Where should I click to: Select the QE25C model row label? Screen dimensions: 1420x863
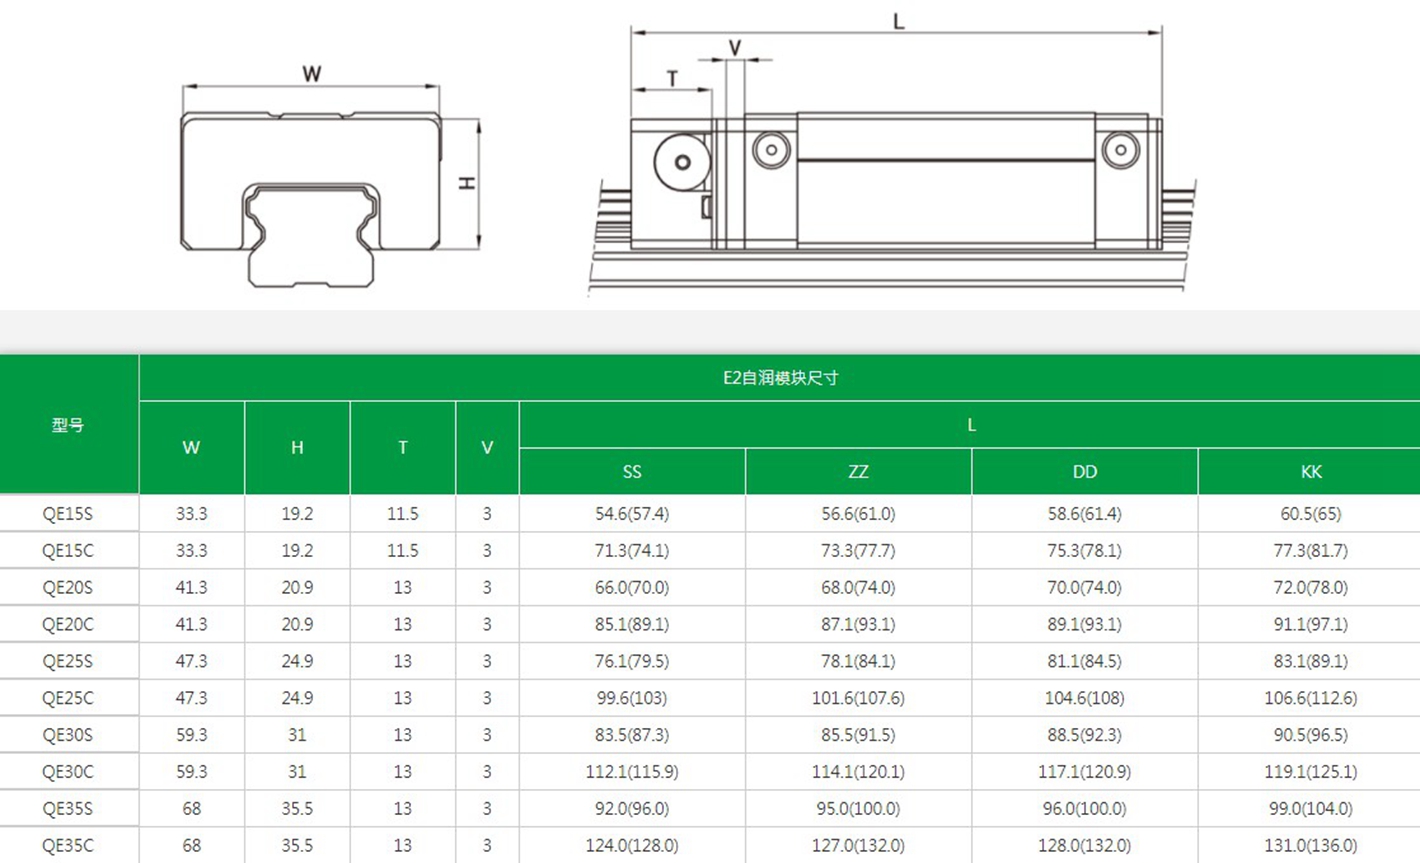pos(68,698)
